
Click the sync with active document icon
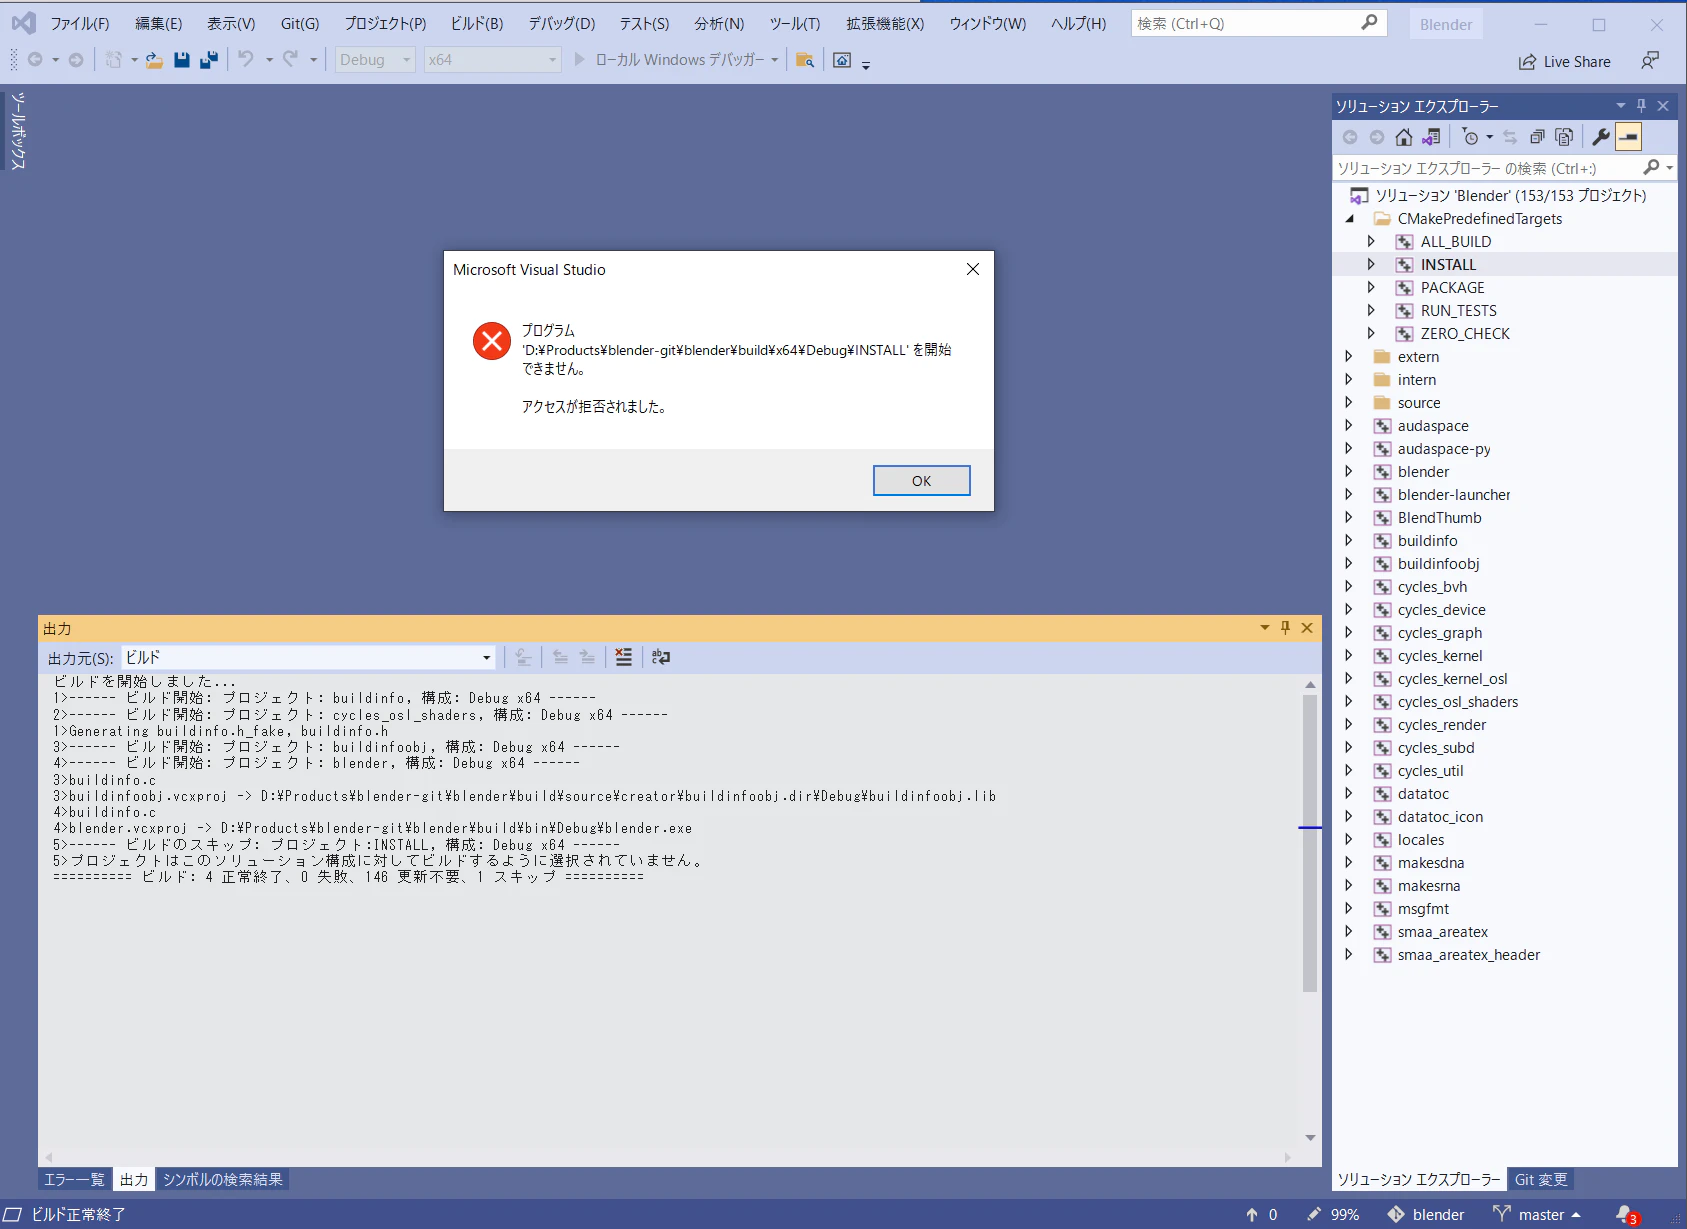pyautogui.click(x=1510, y=137)
